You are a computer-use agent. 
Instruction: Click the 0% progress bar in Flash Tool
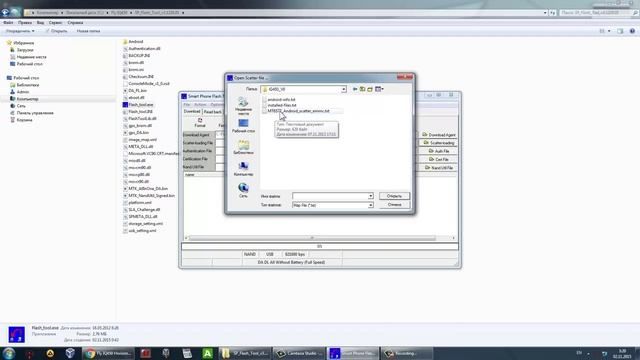click(320, 246)
